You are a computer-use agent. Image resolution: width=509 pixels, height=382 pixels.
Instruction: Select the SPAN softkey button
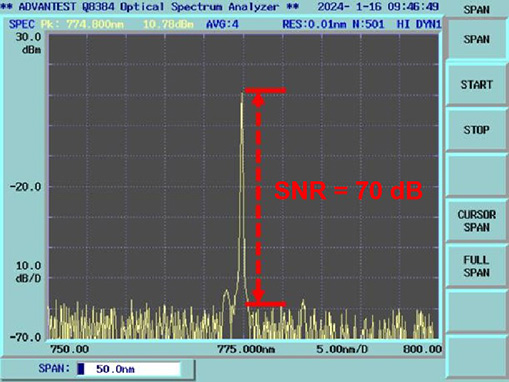coord(477,39)
